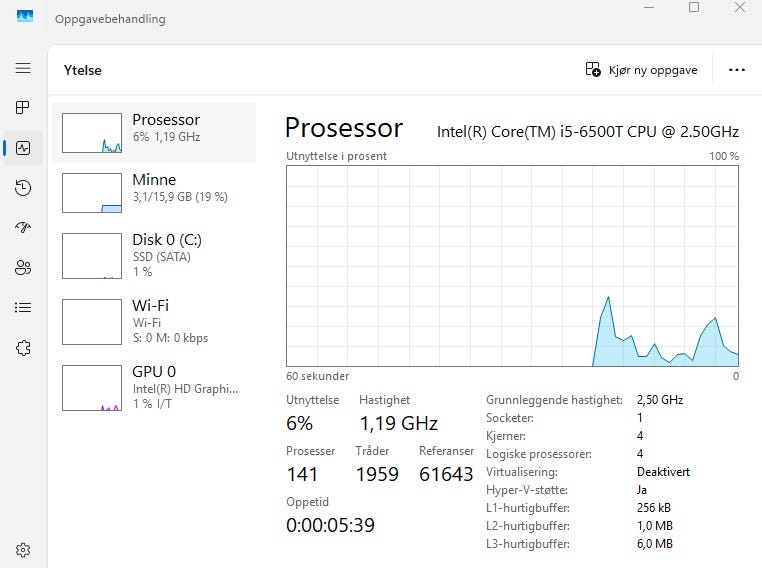Click the Utnyttelse i prosent label
Image resolution: width=762 pixels, height=568 pixels.
[336, 156]
